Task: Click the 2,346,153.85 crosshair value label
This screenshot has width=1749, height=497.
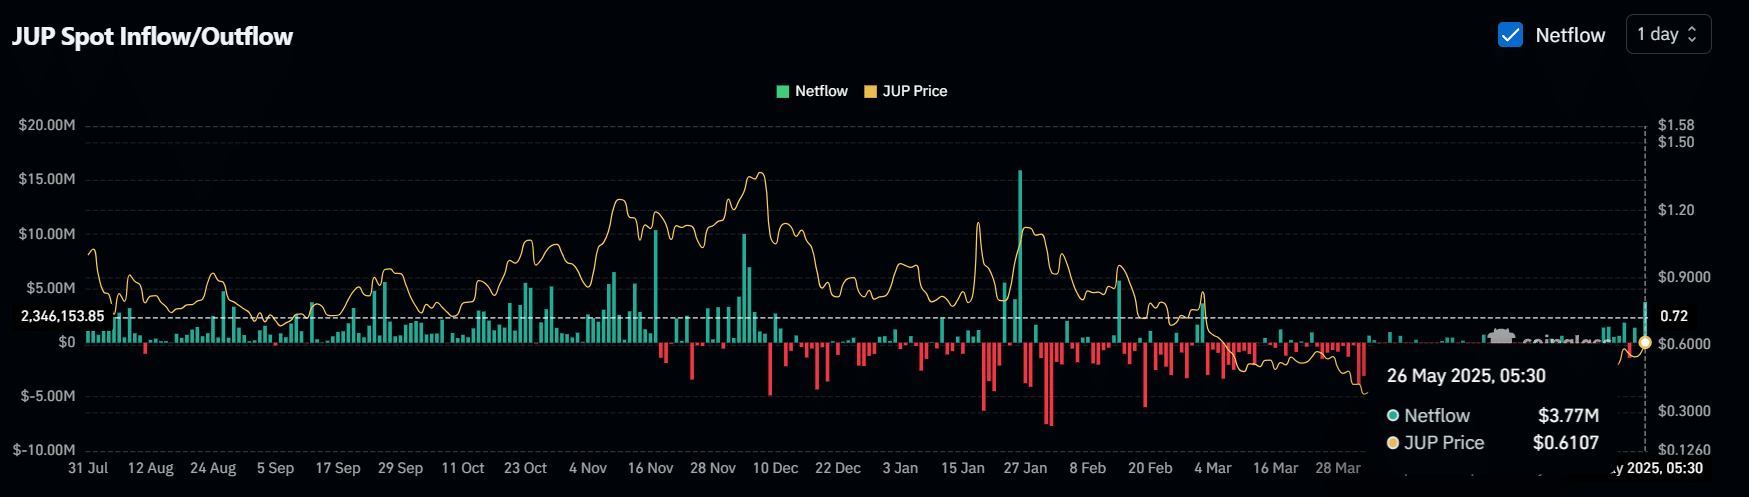Action: [62, 316]
